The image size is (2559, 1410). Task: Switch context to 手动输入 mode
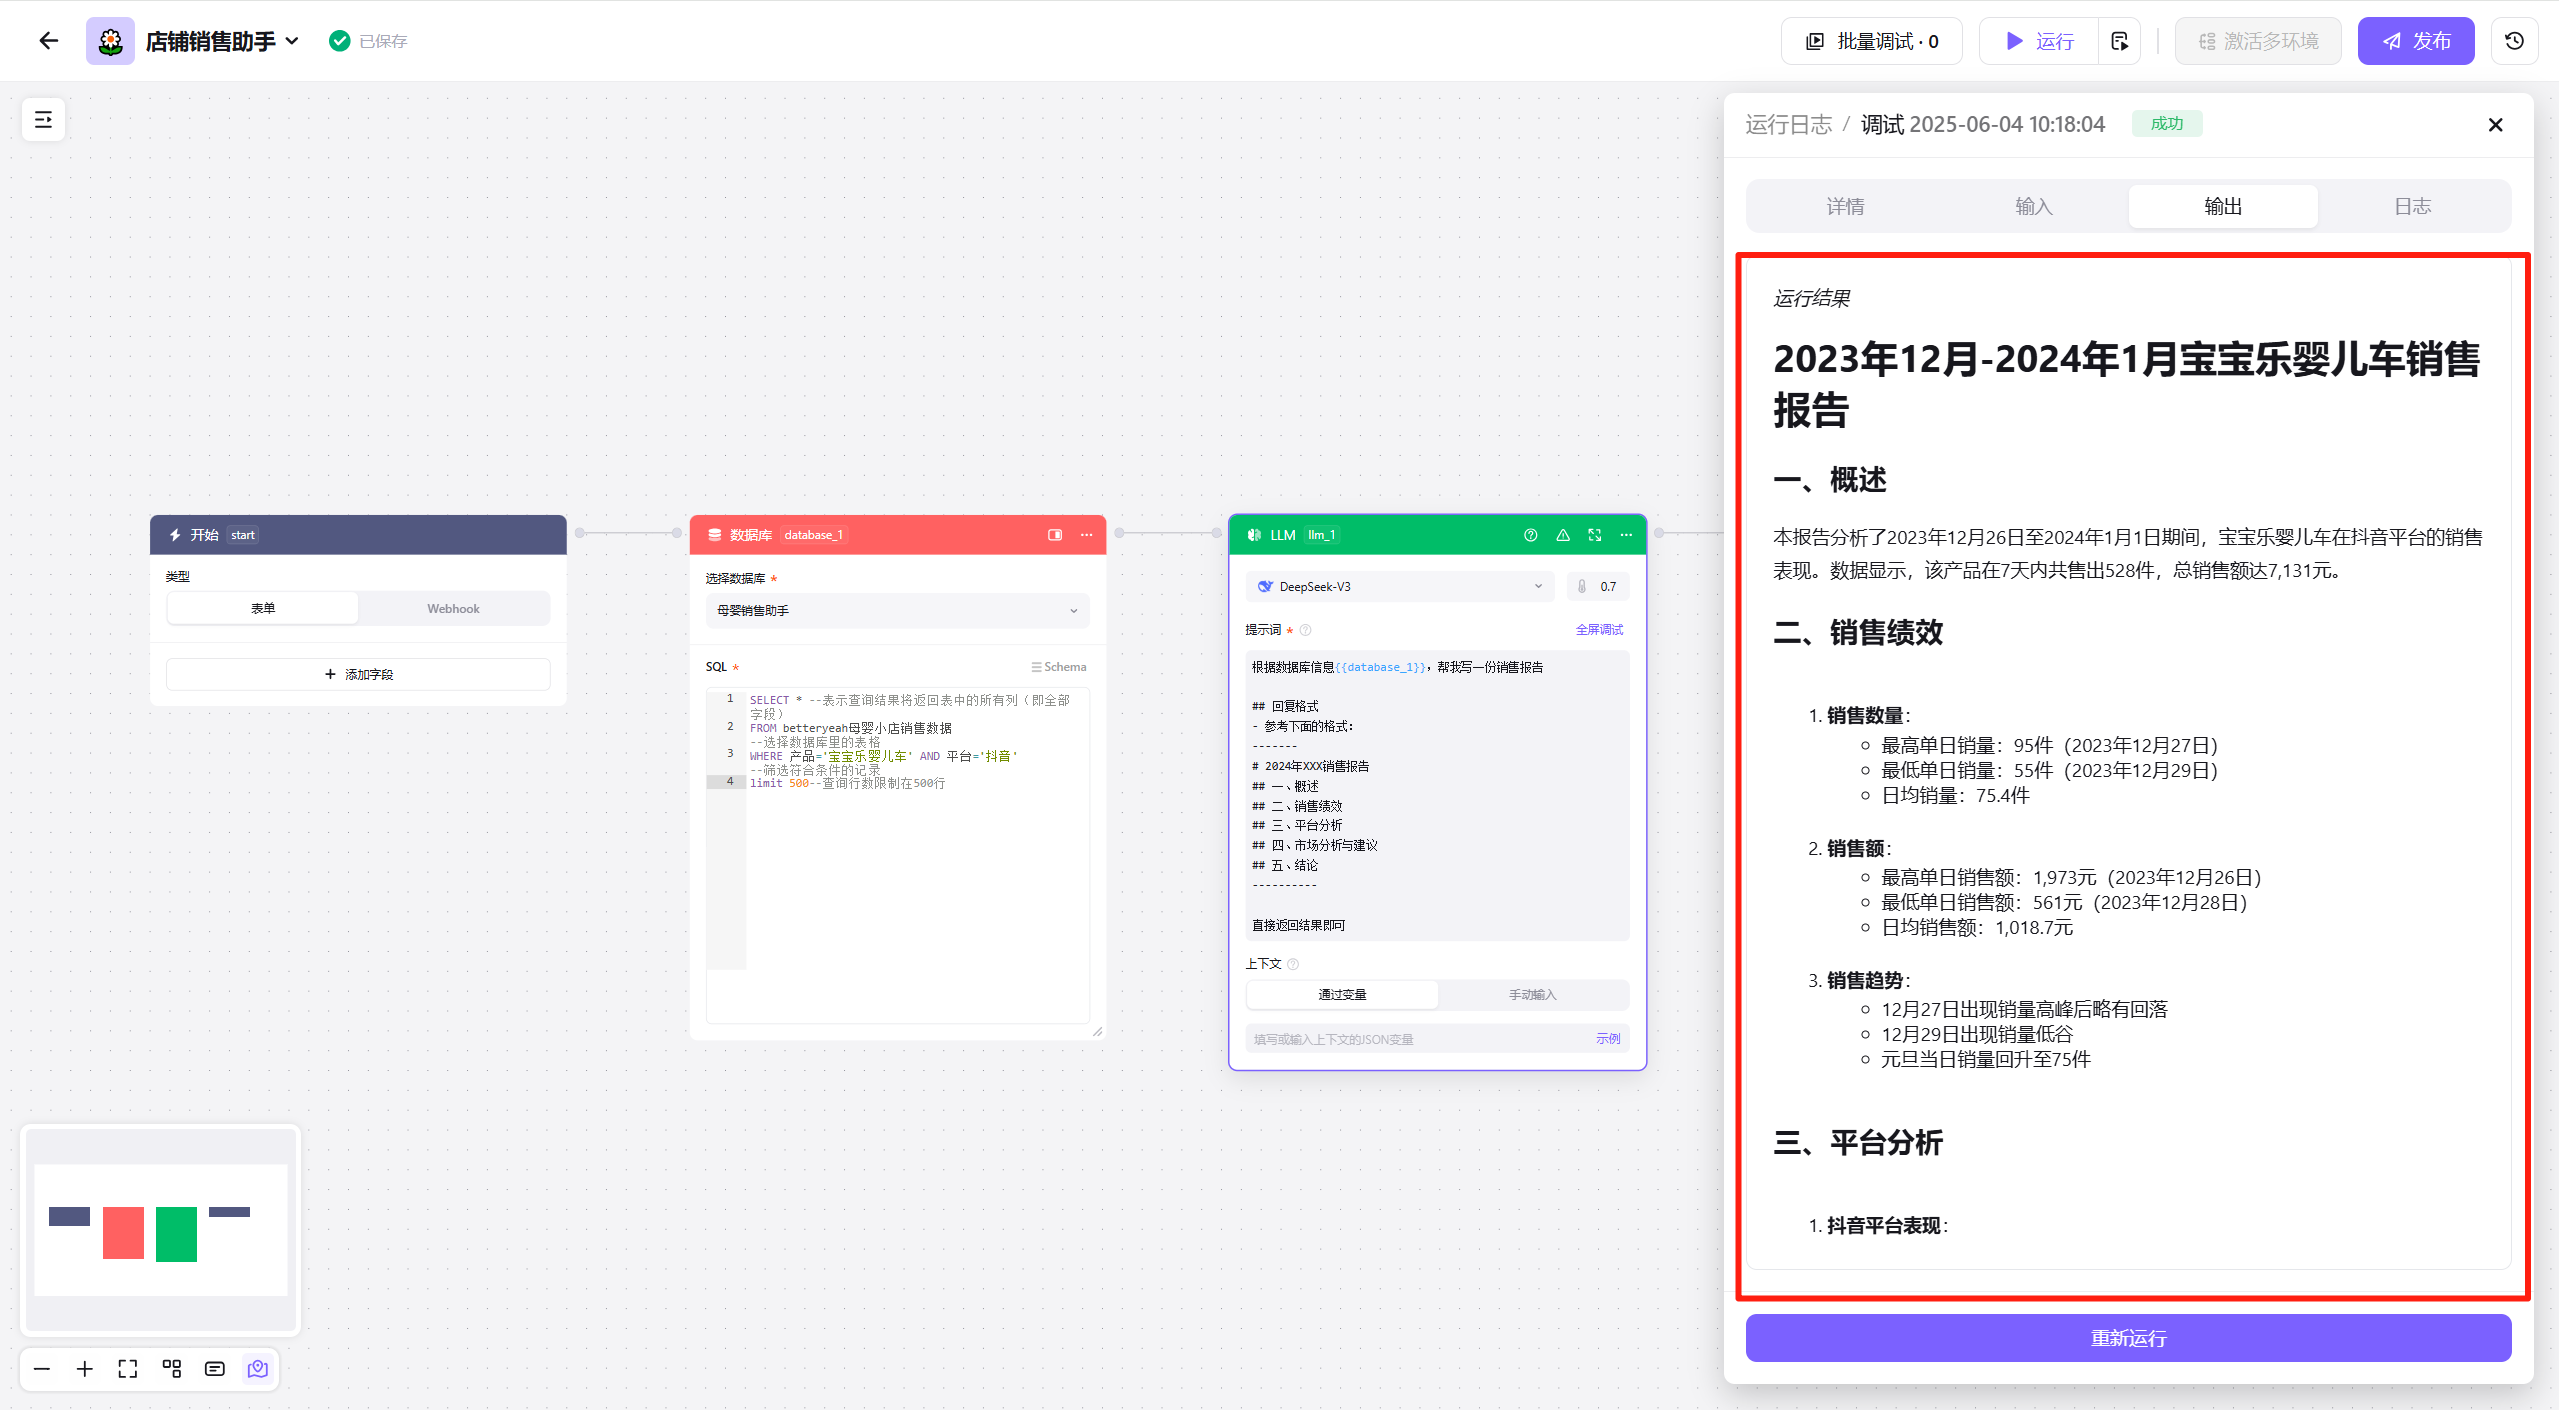click(x=1532, y=994)
